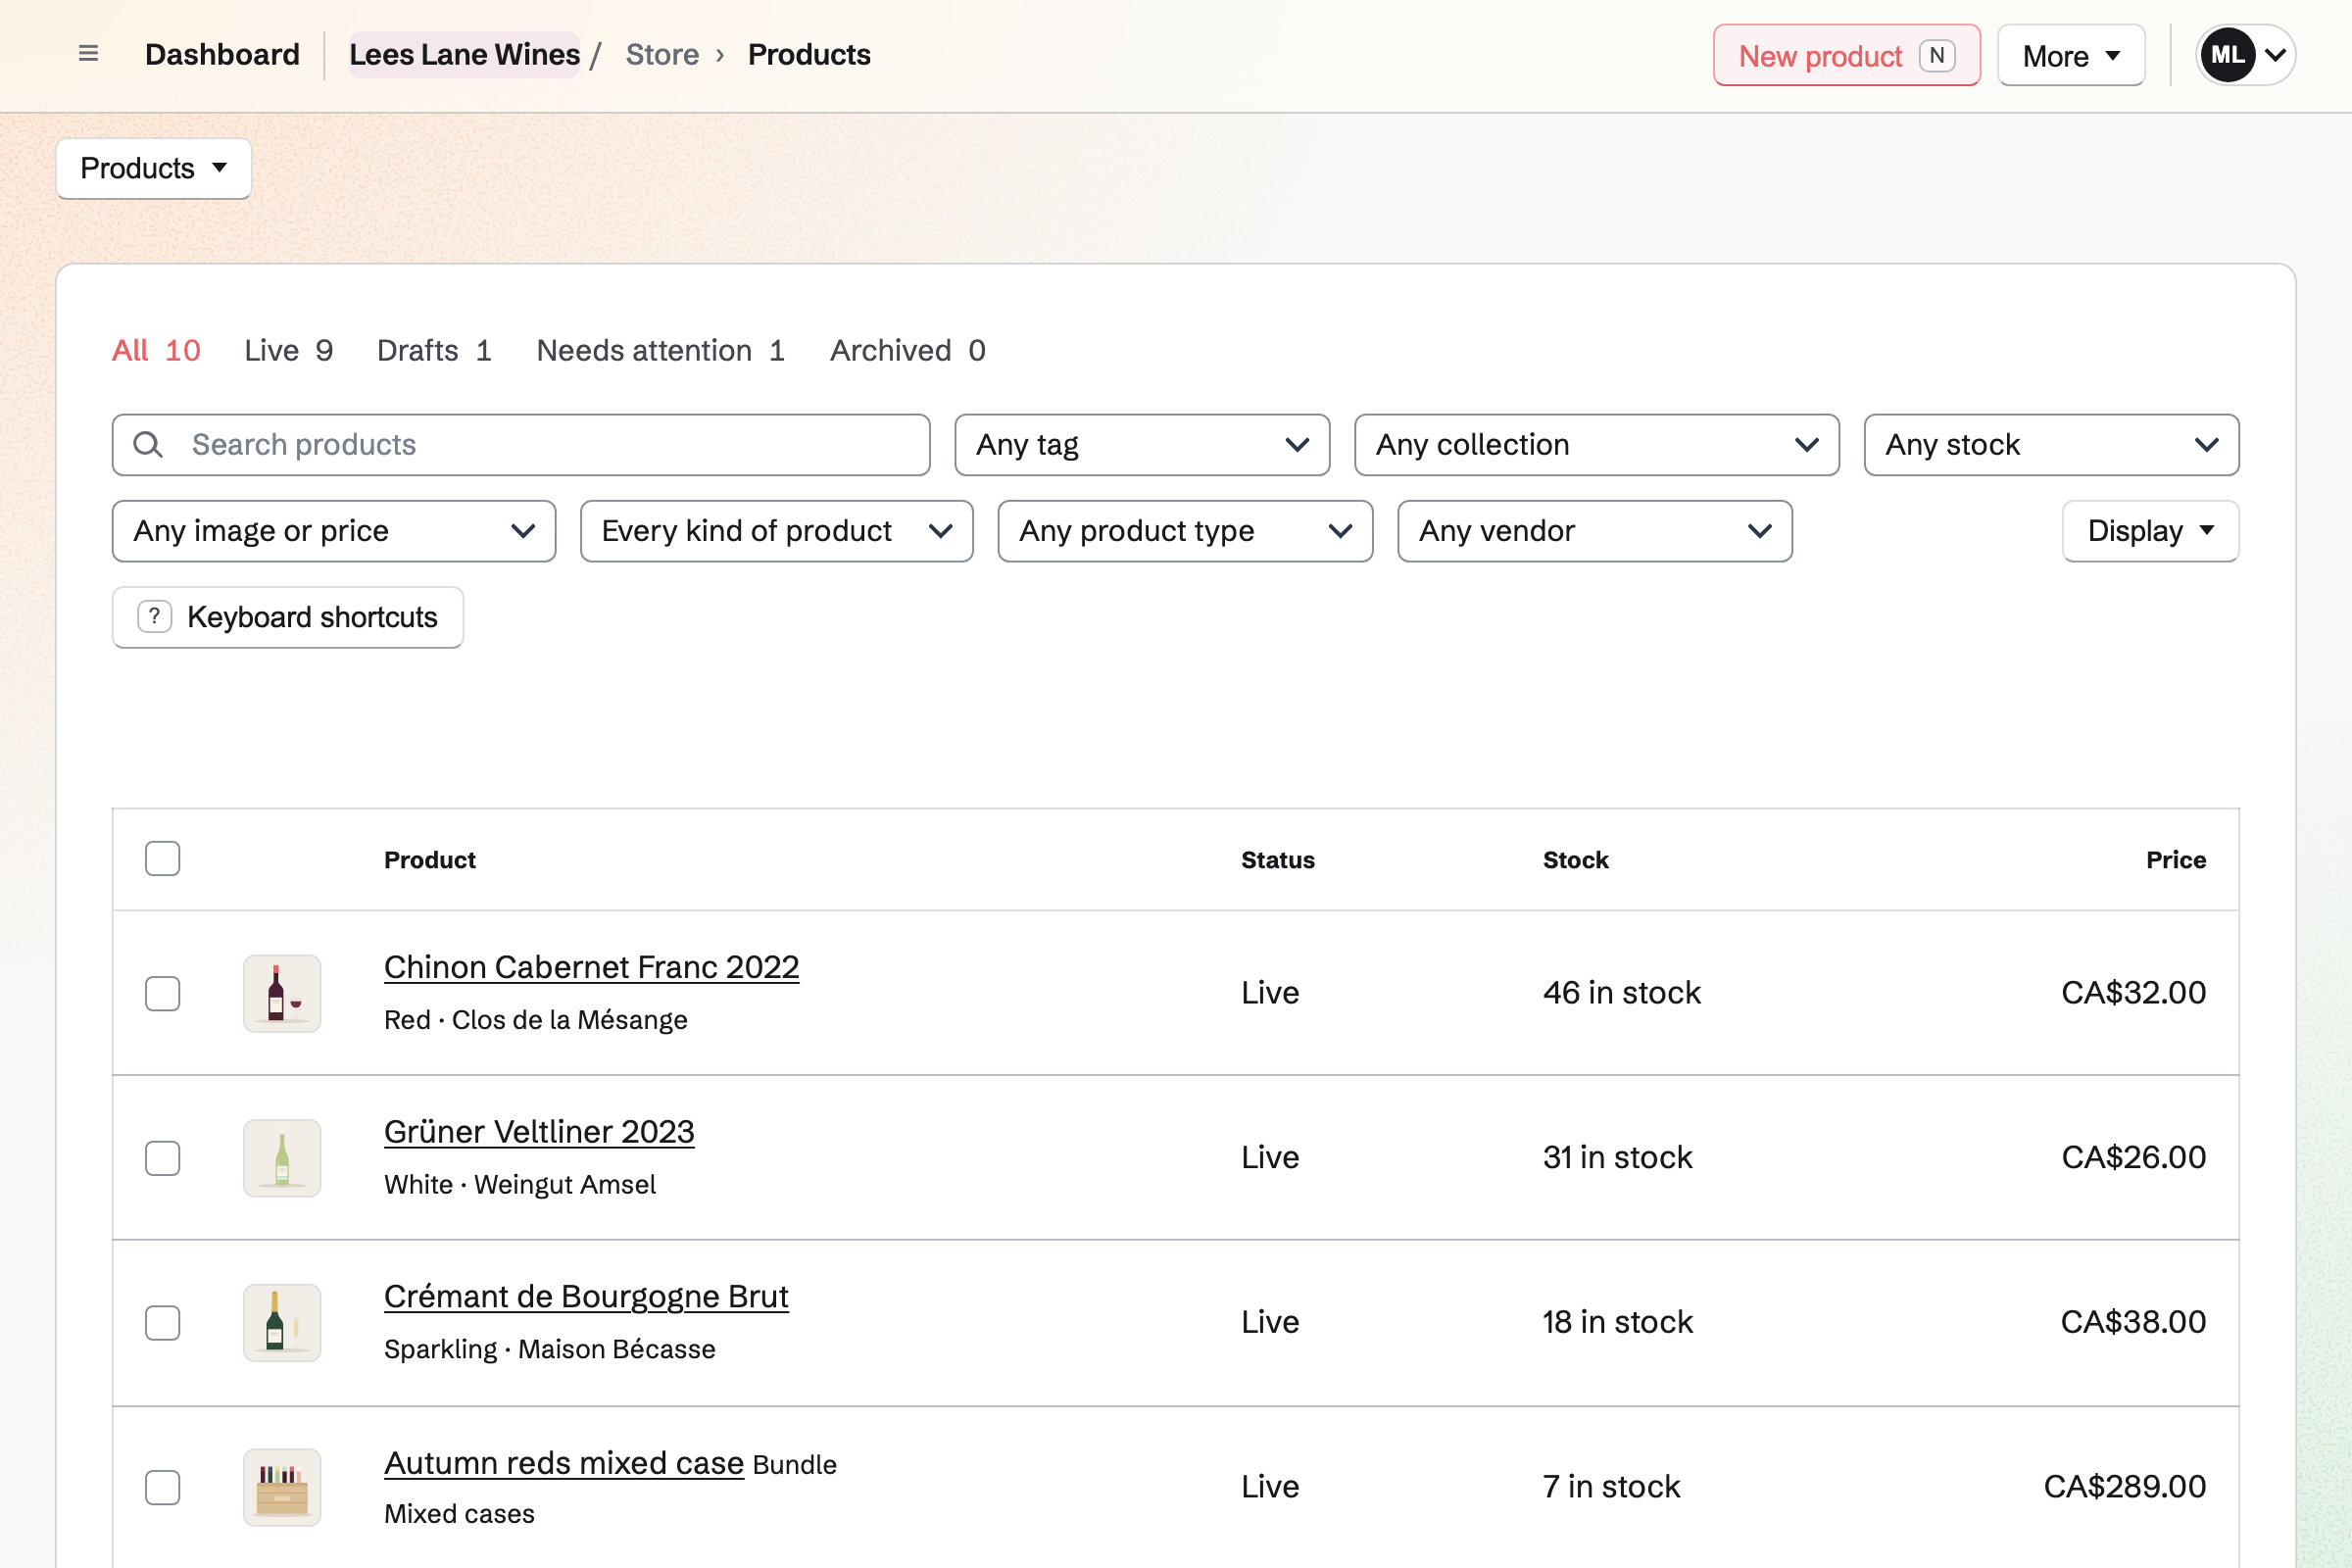Open Any image or price dropdown
Image resolution: width=2352 pixels, height=1568 pixels.
point(334,531)
